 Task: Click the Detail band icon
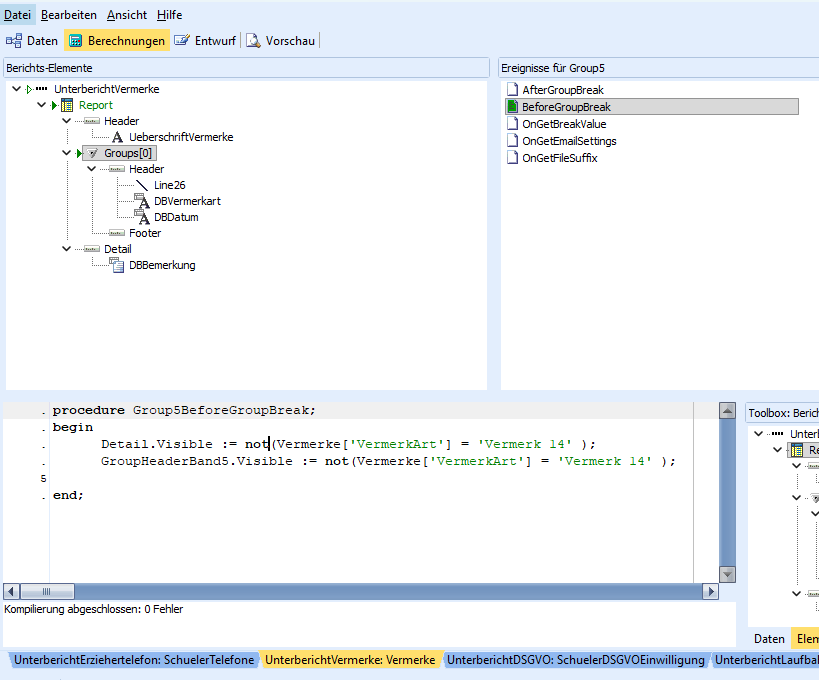(92, 249)
